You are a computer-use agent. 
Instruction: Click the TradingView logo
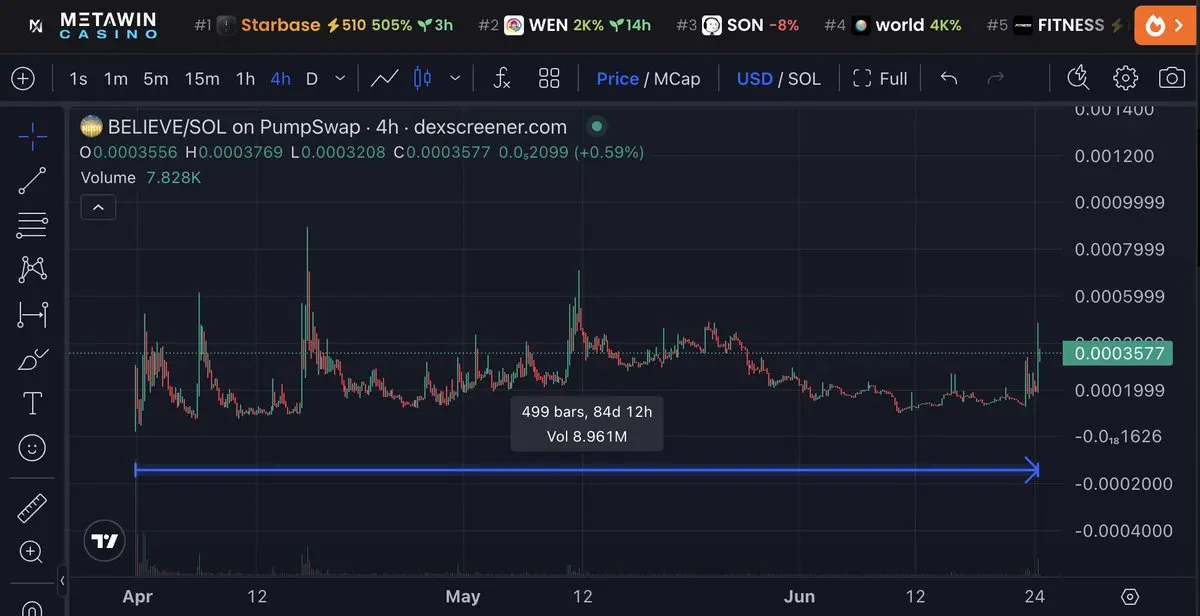[104, 542]
